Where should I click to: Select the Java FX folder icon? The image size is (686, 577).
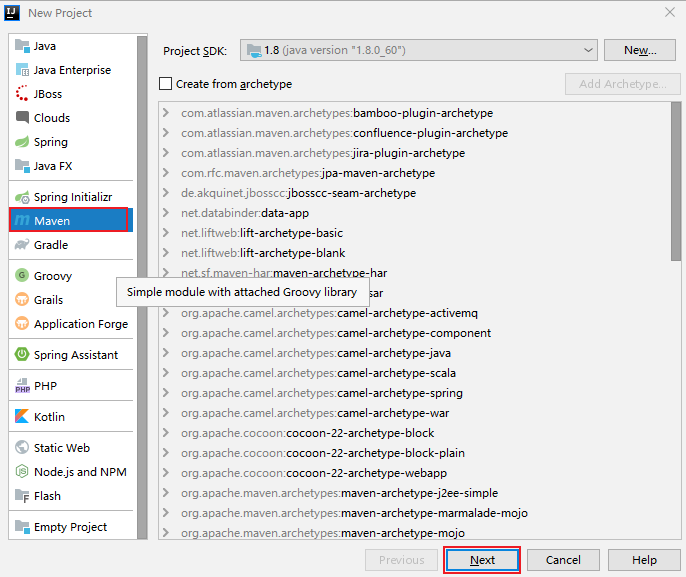click(x=22, y=166)
